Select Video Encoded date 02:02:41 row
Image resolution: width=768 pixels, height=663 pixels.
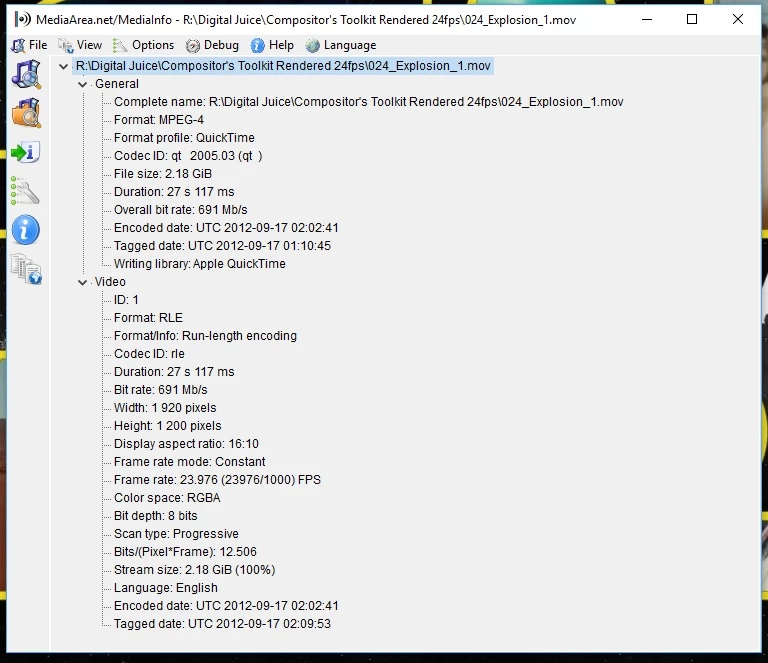[x=226, y=606]
